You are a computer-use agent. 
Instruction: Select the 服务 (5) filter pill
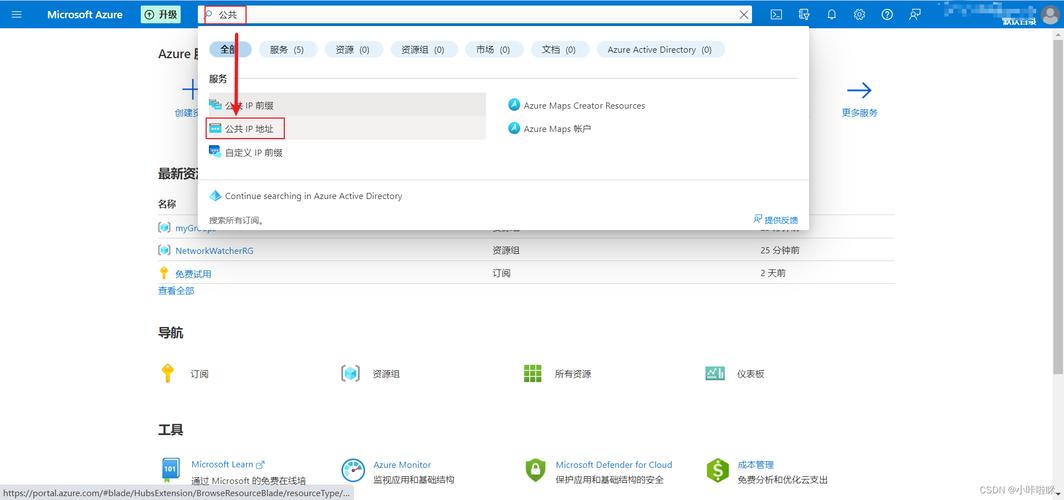(x=287, y=50)
